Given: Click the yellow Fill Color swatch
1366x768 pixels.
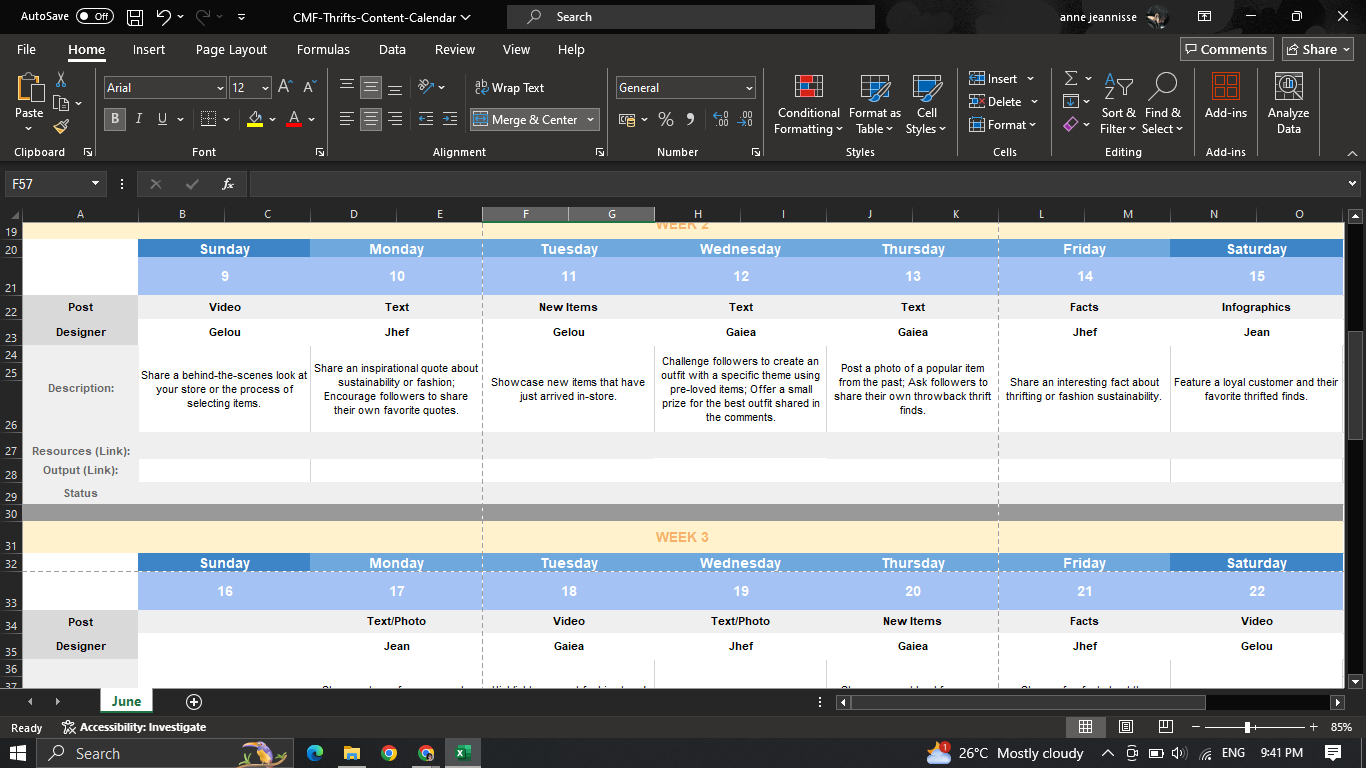Looking at the screenshot, I should click(x=255, y=119).
